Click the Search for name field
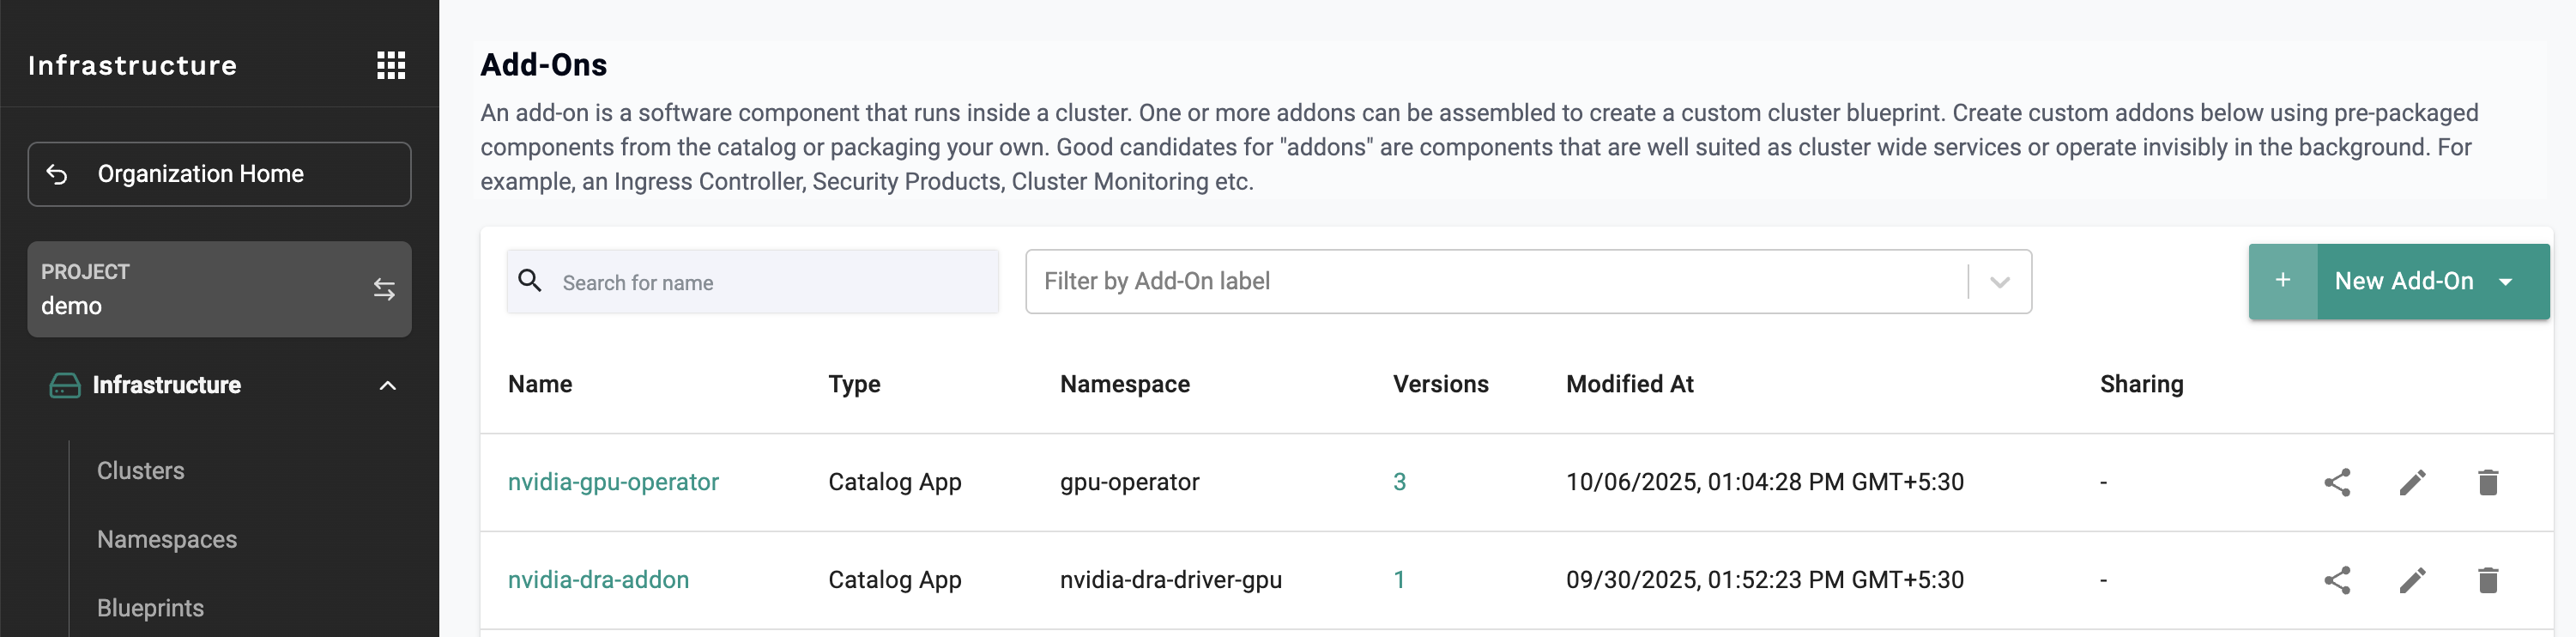 (x=770, y=283)
